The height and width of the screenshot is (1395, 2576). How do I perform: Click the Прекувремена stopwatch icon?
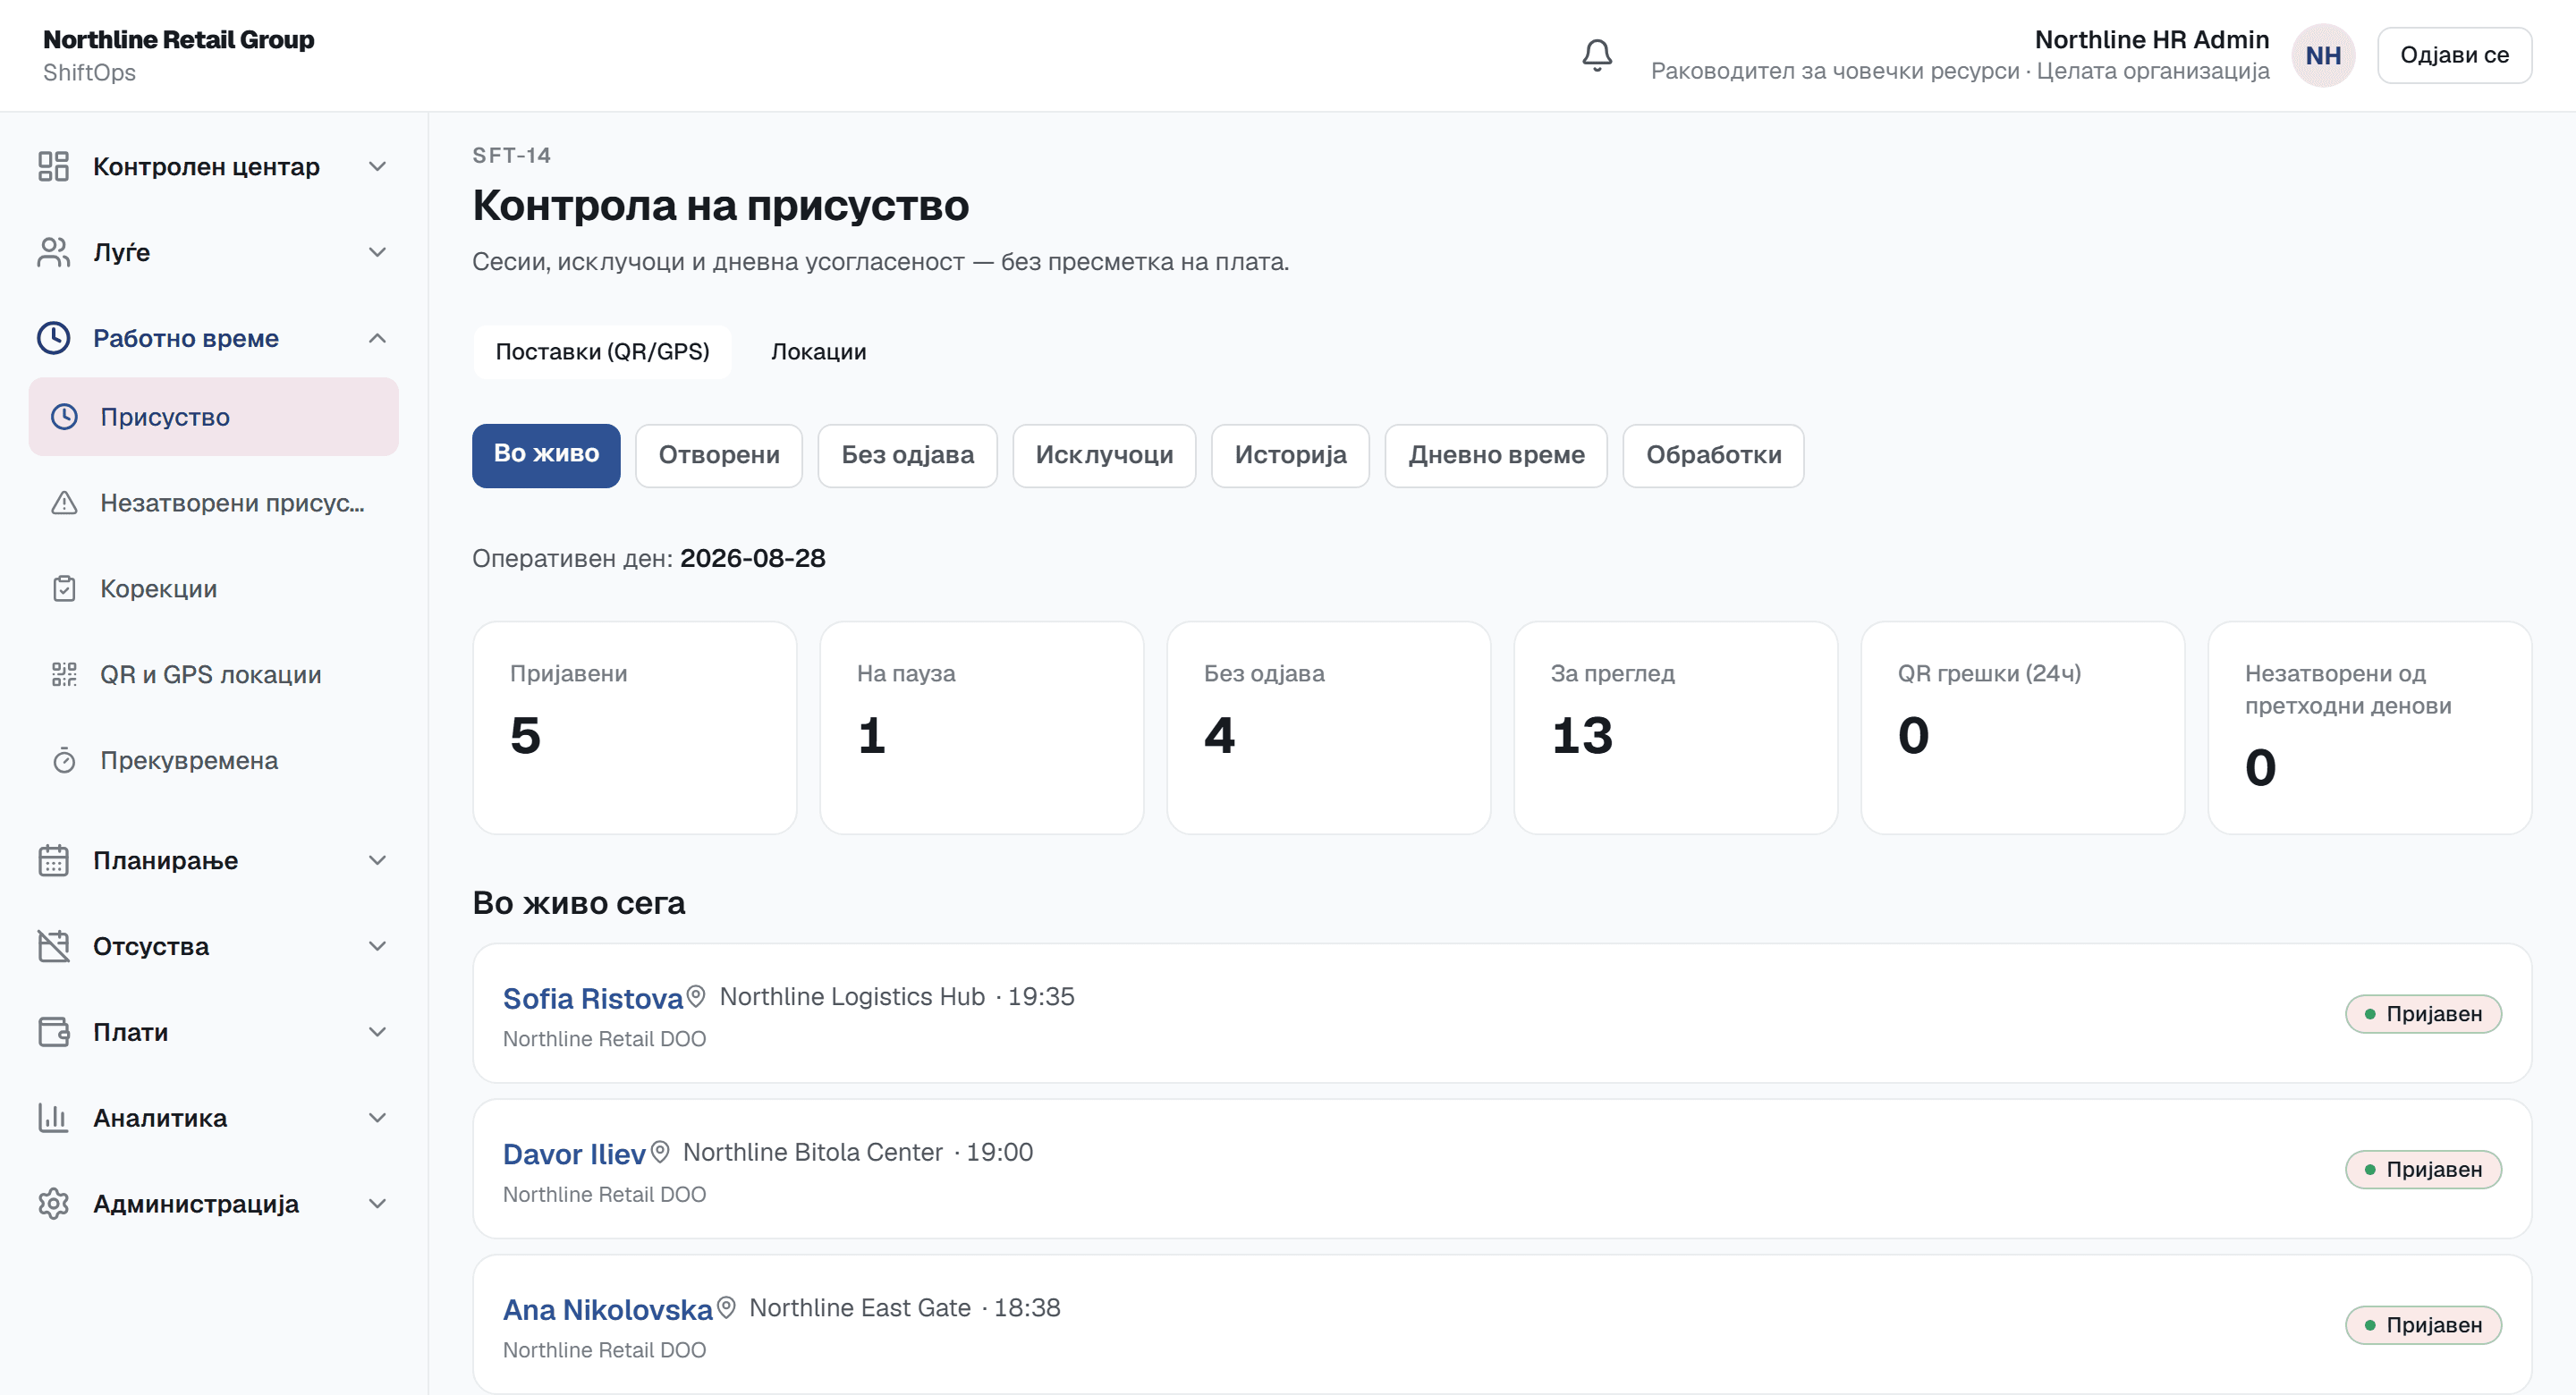coord(64,761)
